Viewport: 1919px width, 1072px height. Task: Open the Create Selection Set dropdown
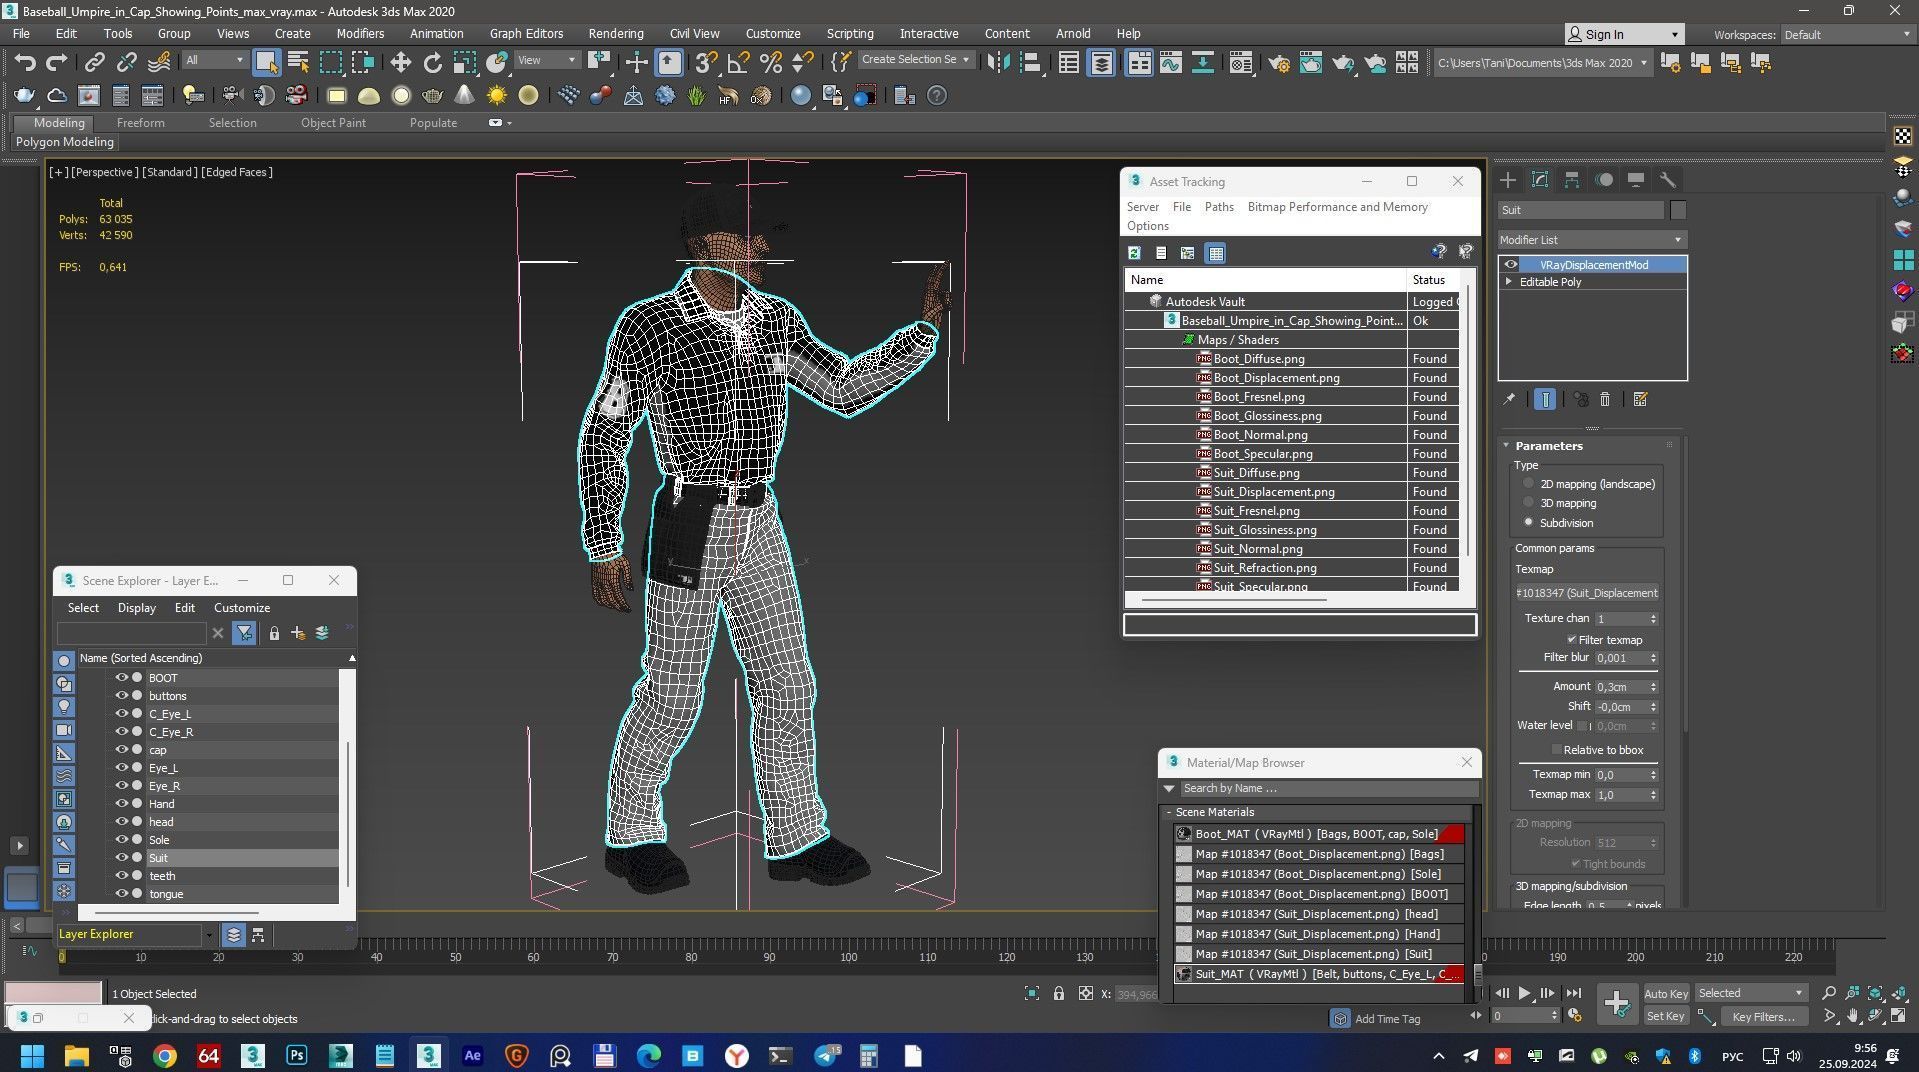pos(915,60)
